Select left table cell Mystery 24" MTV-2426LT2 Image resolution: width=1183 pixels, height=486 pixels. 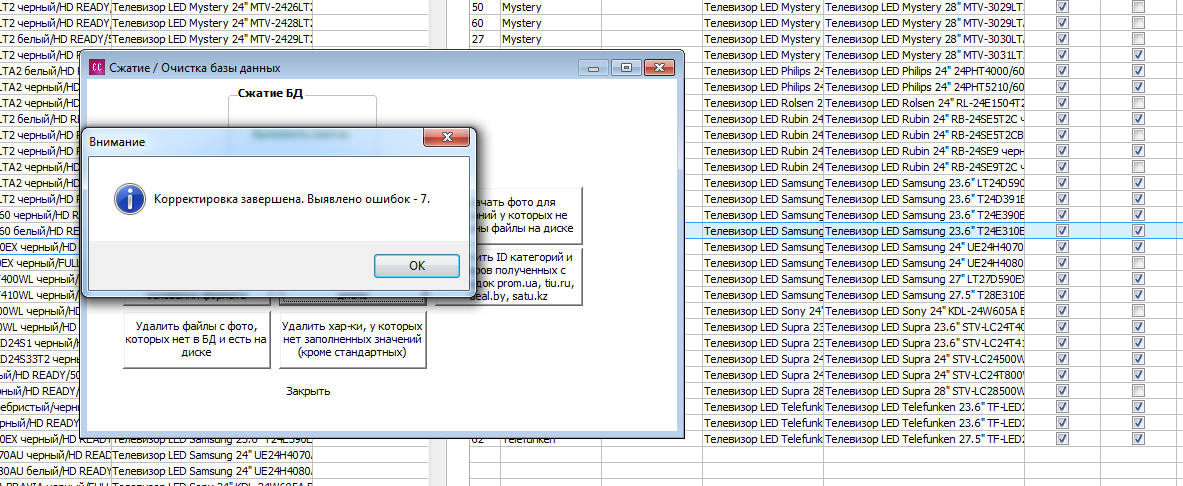[212, 7]
